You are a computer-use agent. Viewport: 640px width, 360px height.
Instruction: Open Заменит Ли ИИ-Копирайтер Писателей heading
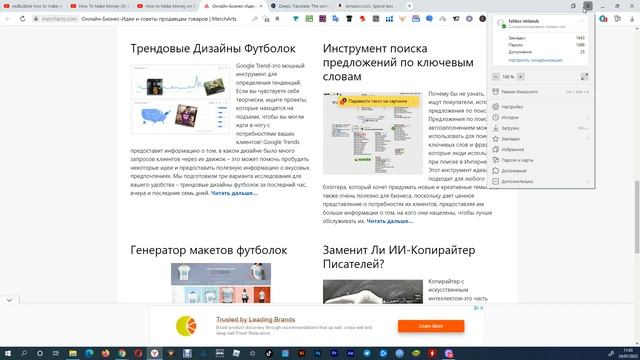click(x=399, y=257)
